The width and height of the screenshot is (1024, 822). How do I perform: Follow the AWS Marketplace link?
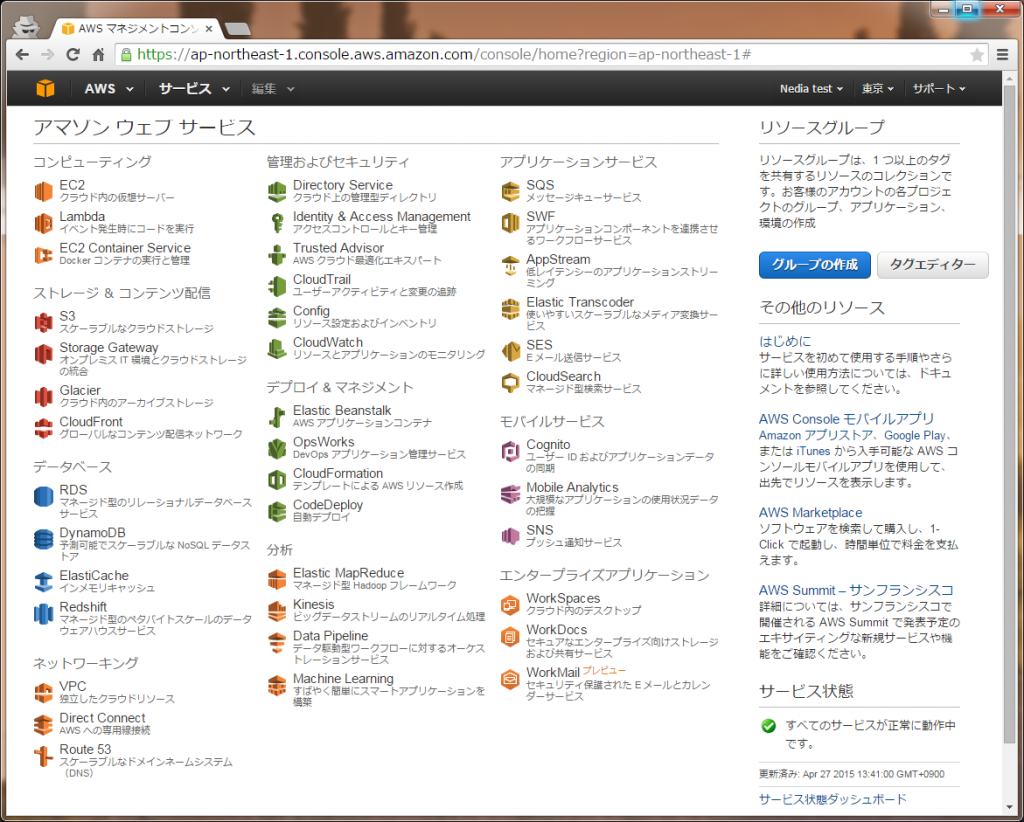[x=810, y=513]
